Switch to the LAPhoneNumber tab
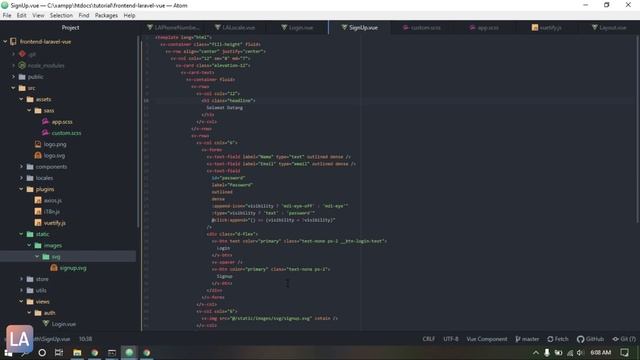The image size is (640, 360). [x=173, y=27]
